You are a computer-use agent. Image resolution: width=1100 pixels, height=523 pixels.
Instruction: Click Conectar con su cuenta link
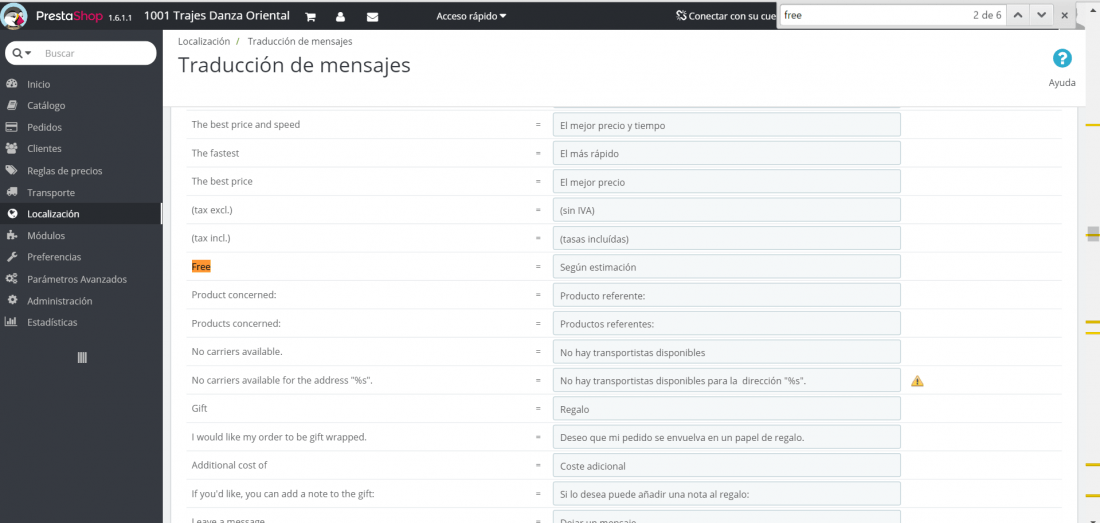[726, 15]
